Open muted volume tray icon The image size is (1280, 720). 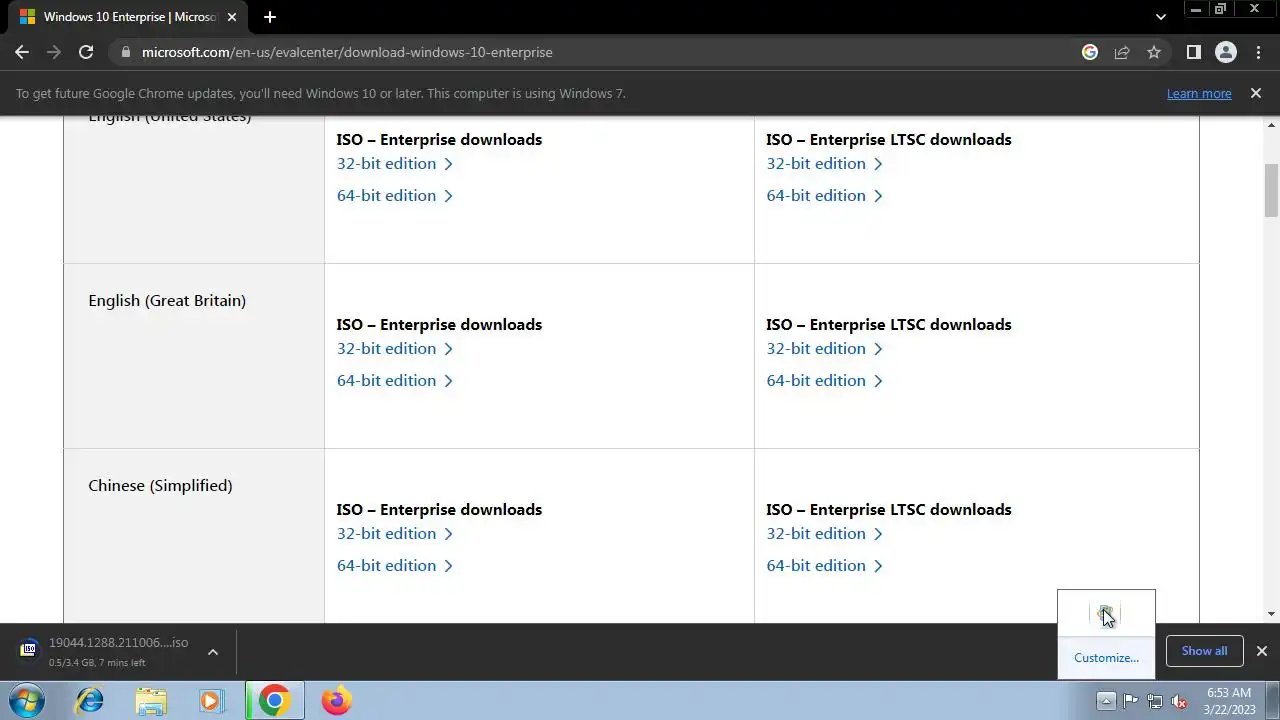[1178, 700]
